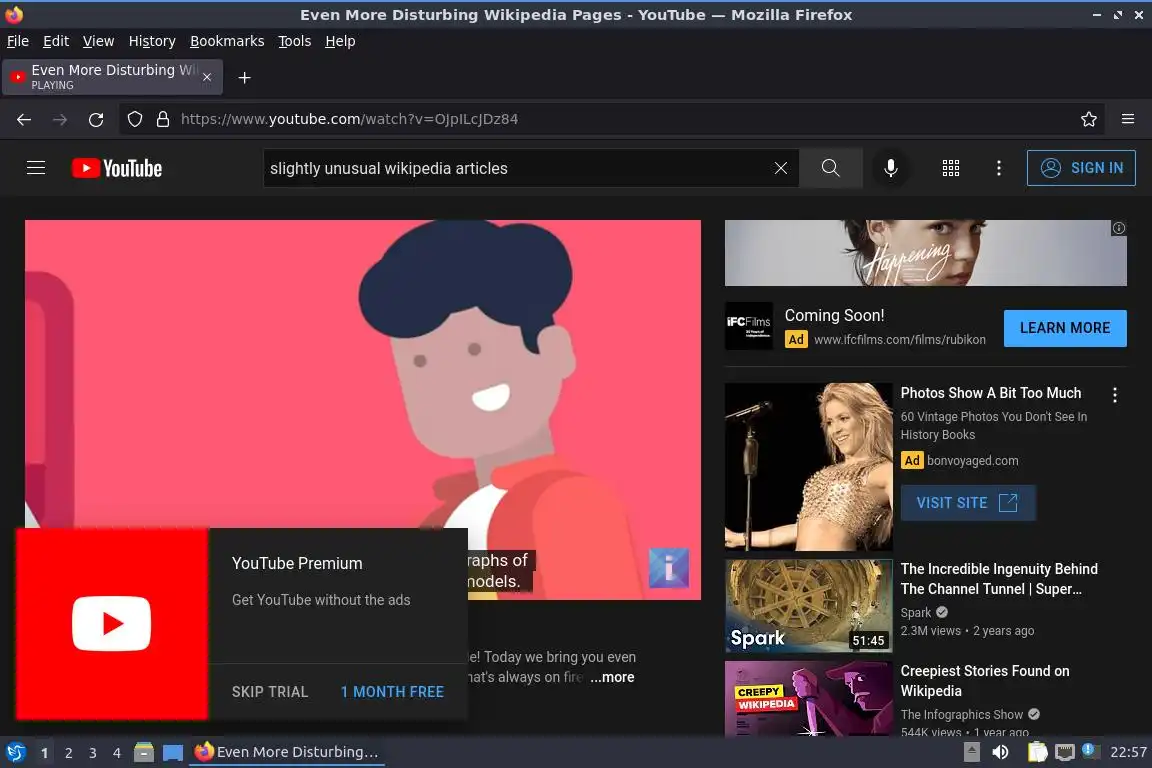
Task: Show ad info icon on banner
Action: coord(1118,228)
